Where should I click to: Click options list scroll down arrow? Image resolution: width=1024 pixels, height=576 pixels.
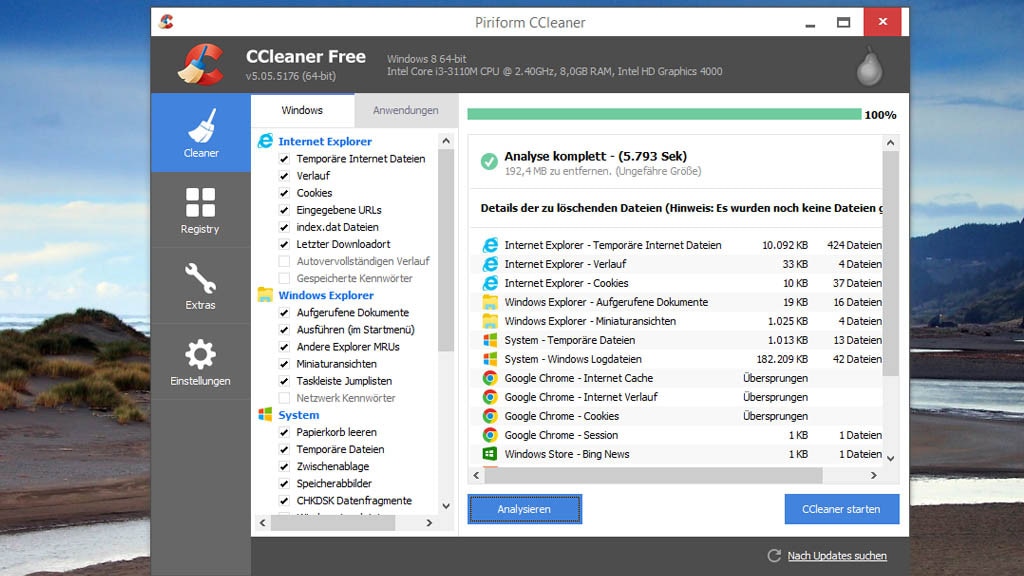click(446, 506)
